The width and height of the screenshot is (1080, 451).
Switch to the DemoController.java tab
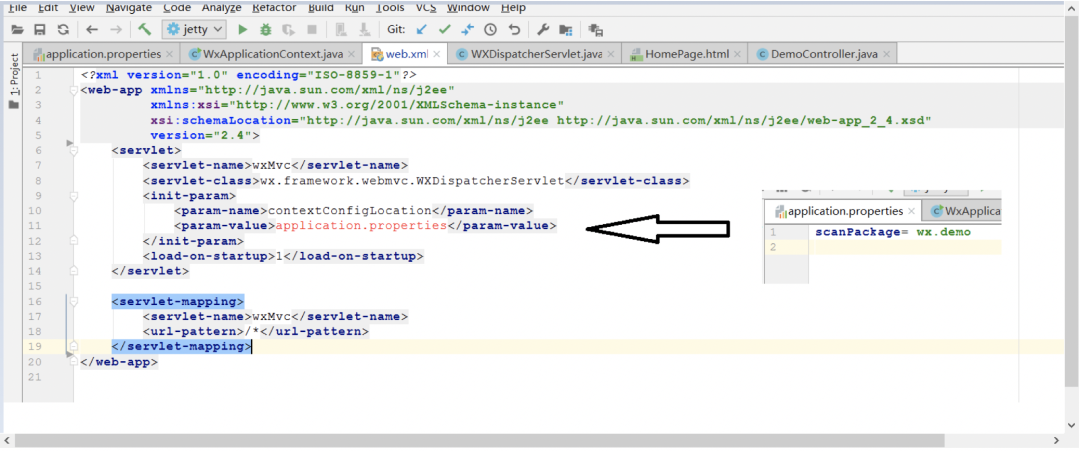pyautogui.click(x=823, y=54)
